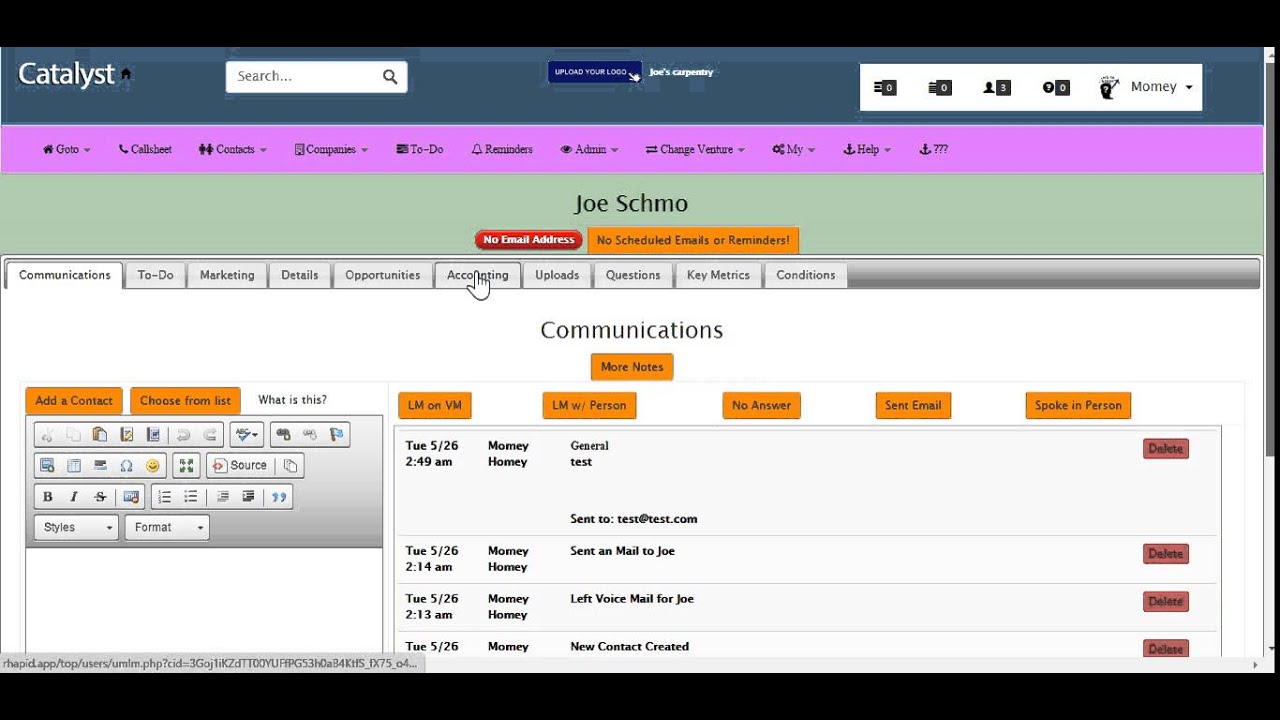The height and width of the screenshot is (720, 1280).
Task: Click the question mark counter showing 0
Action: (x=1055, y=88)
